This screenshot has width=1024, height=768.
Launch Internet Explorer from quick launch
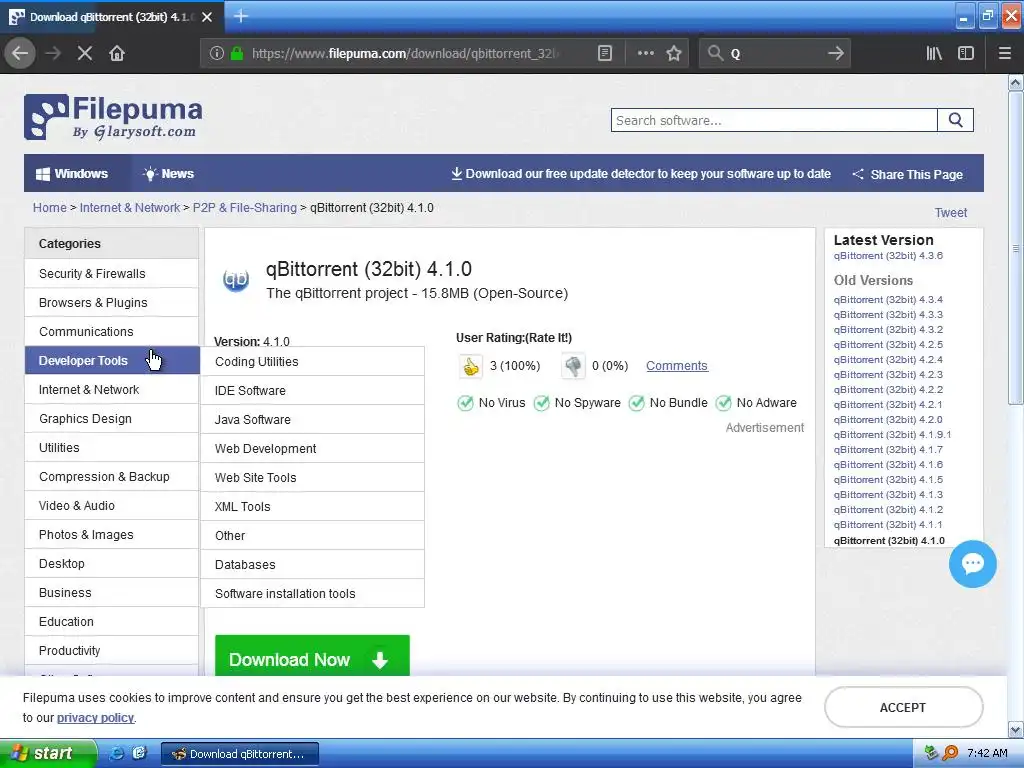pos(117,753)
